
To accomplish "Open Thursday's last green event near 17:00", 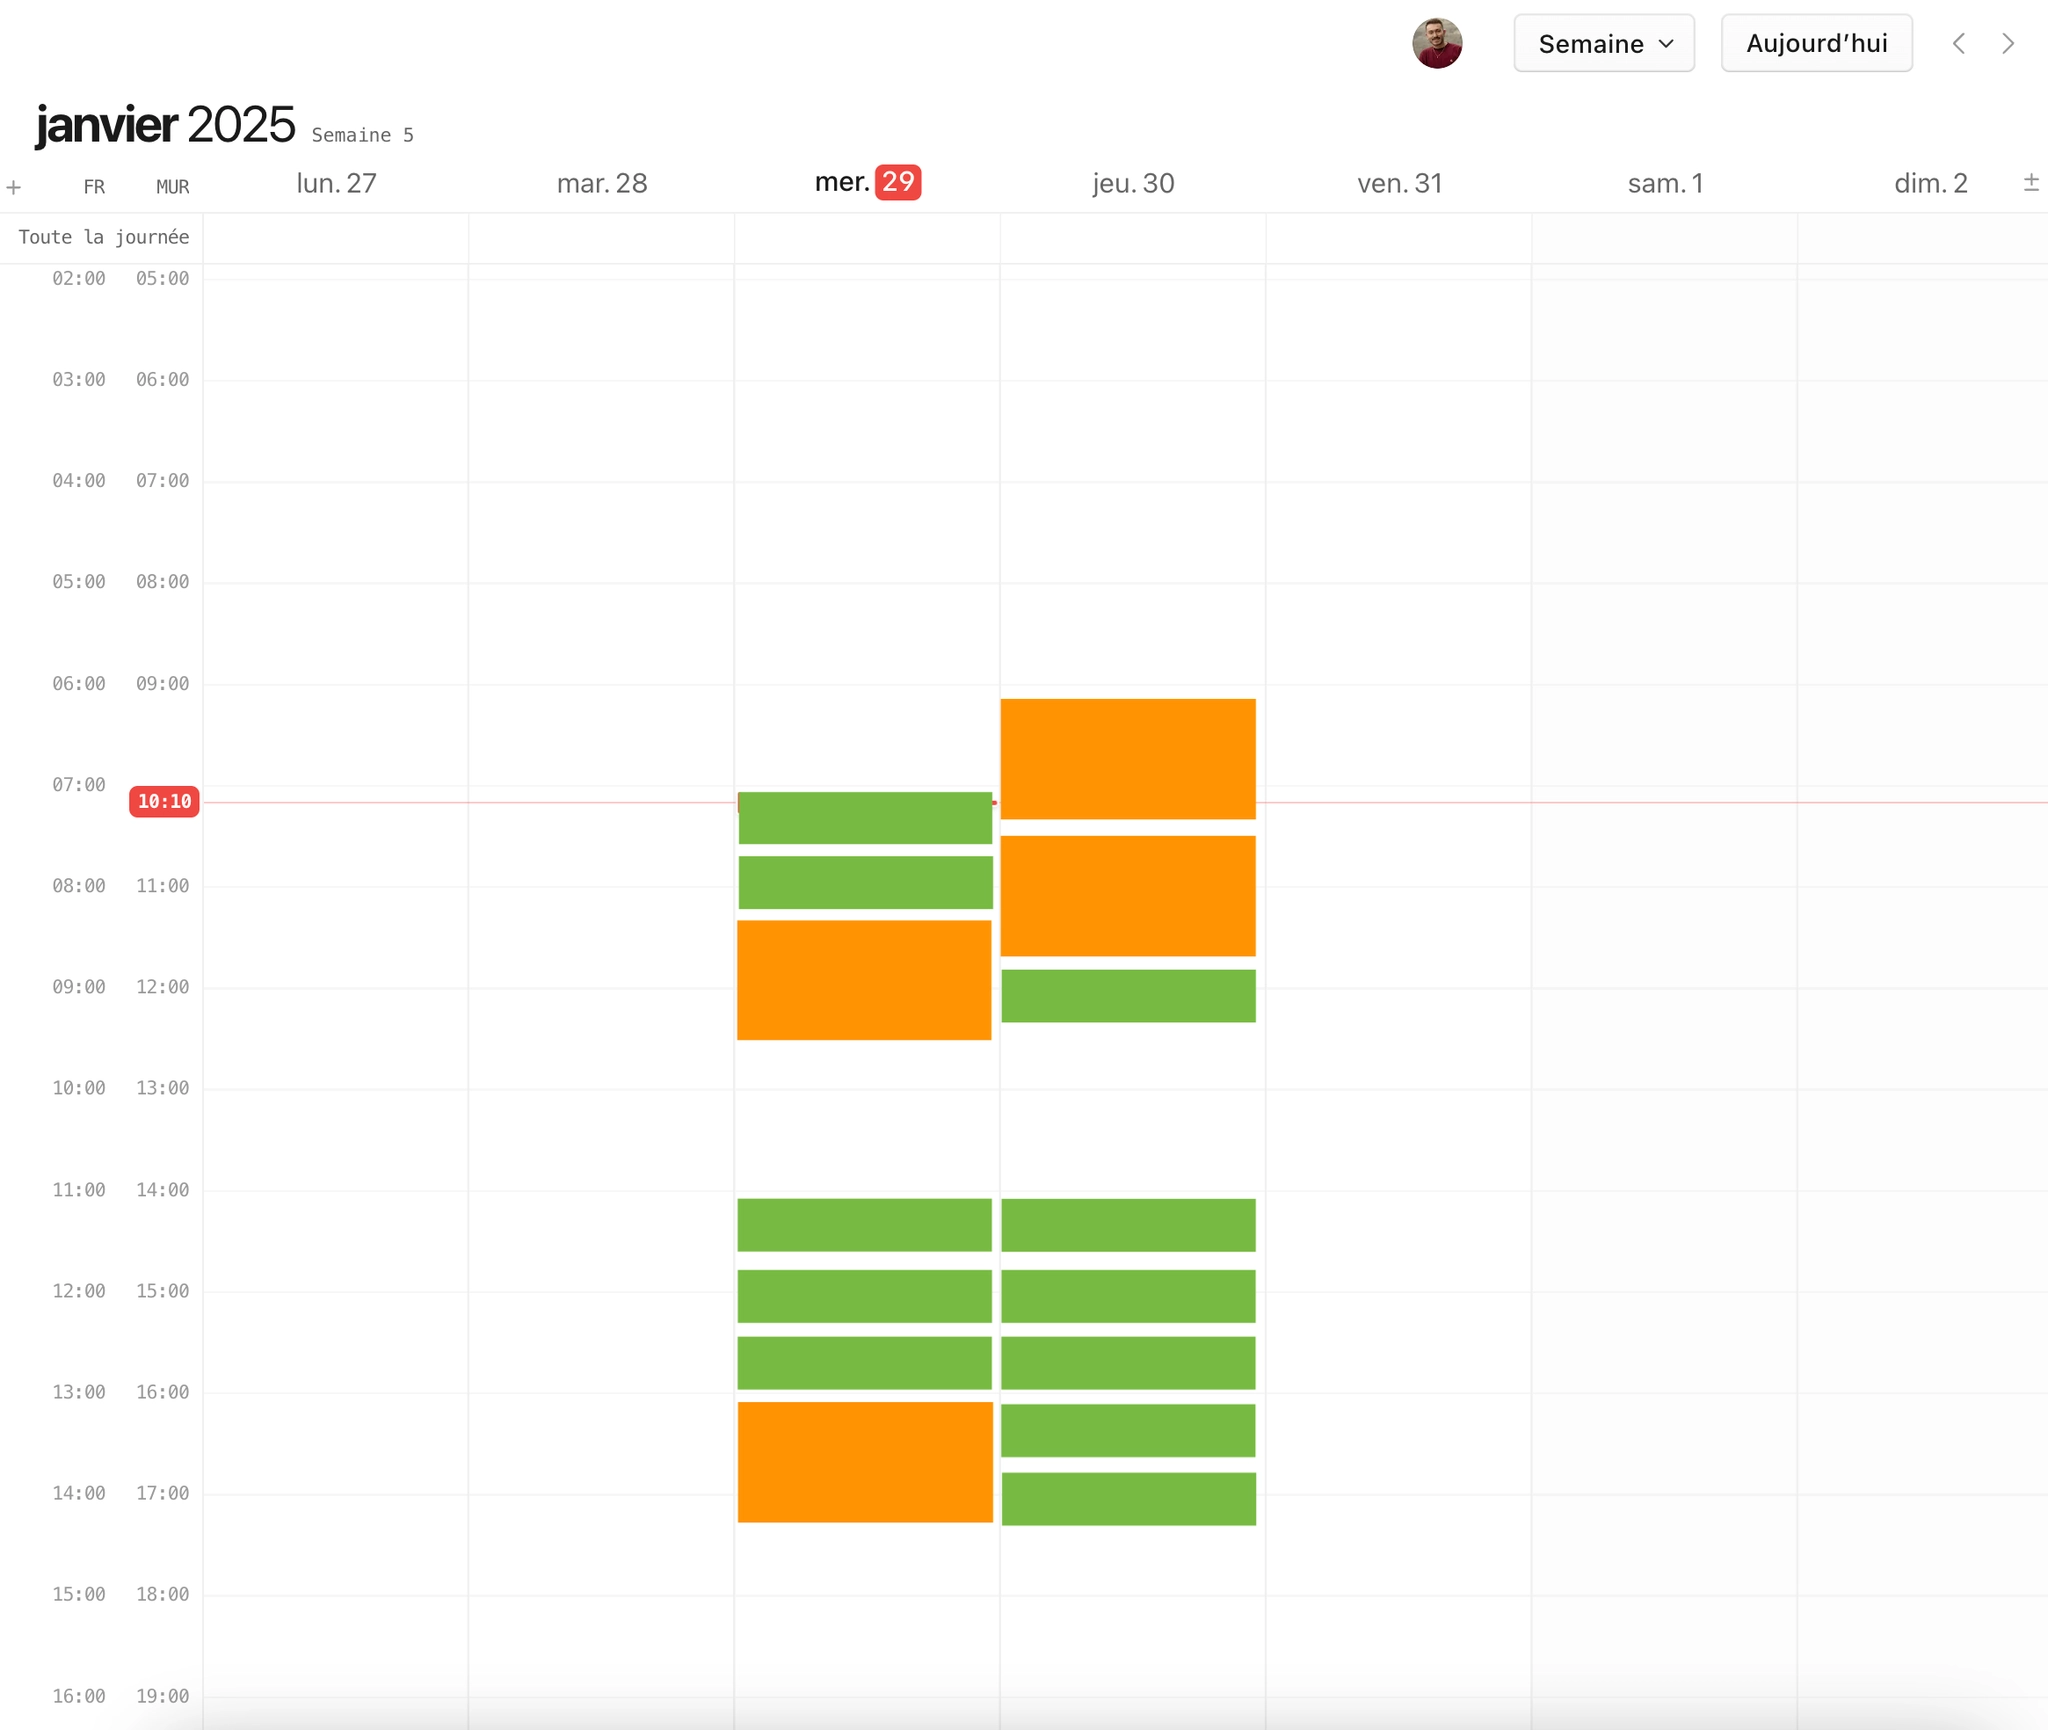I will coord(1128,1498).
